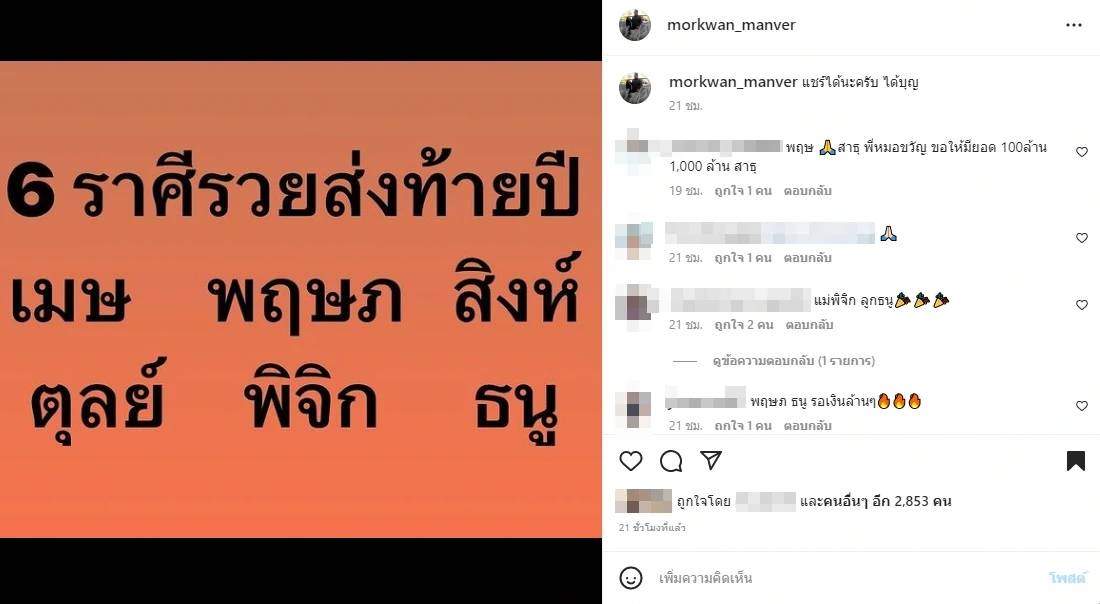
Task: Open the three-dot post options menu
Action: click(1073, 25)
